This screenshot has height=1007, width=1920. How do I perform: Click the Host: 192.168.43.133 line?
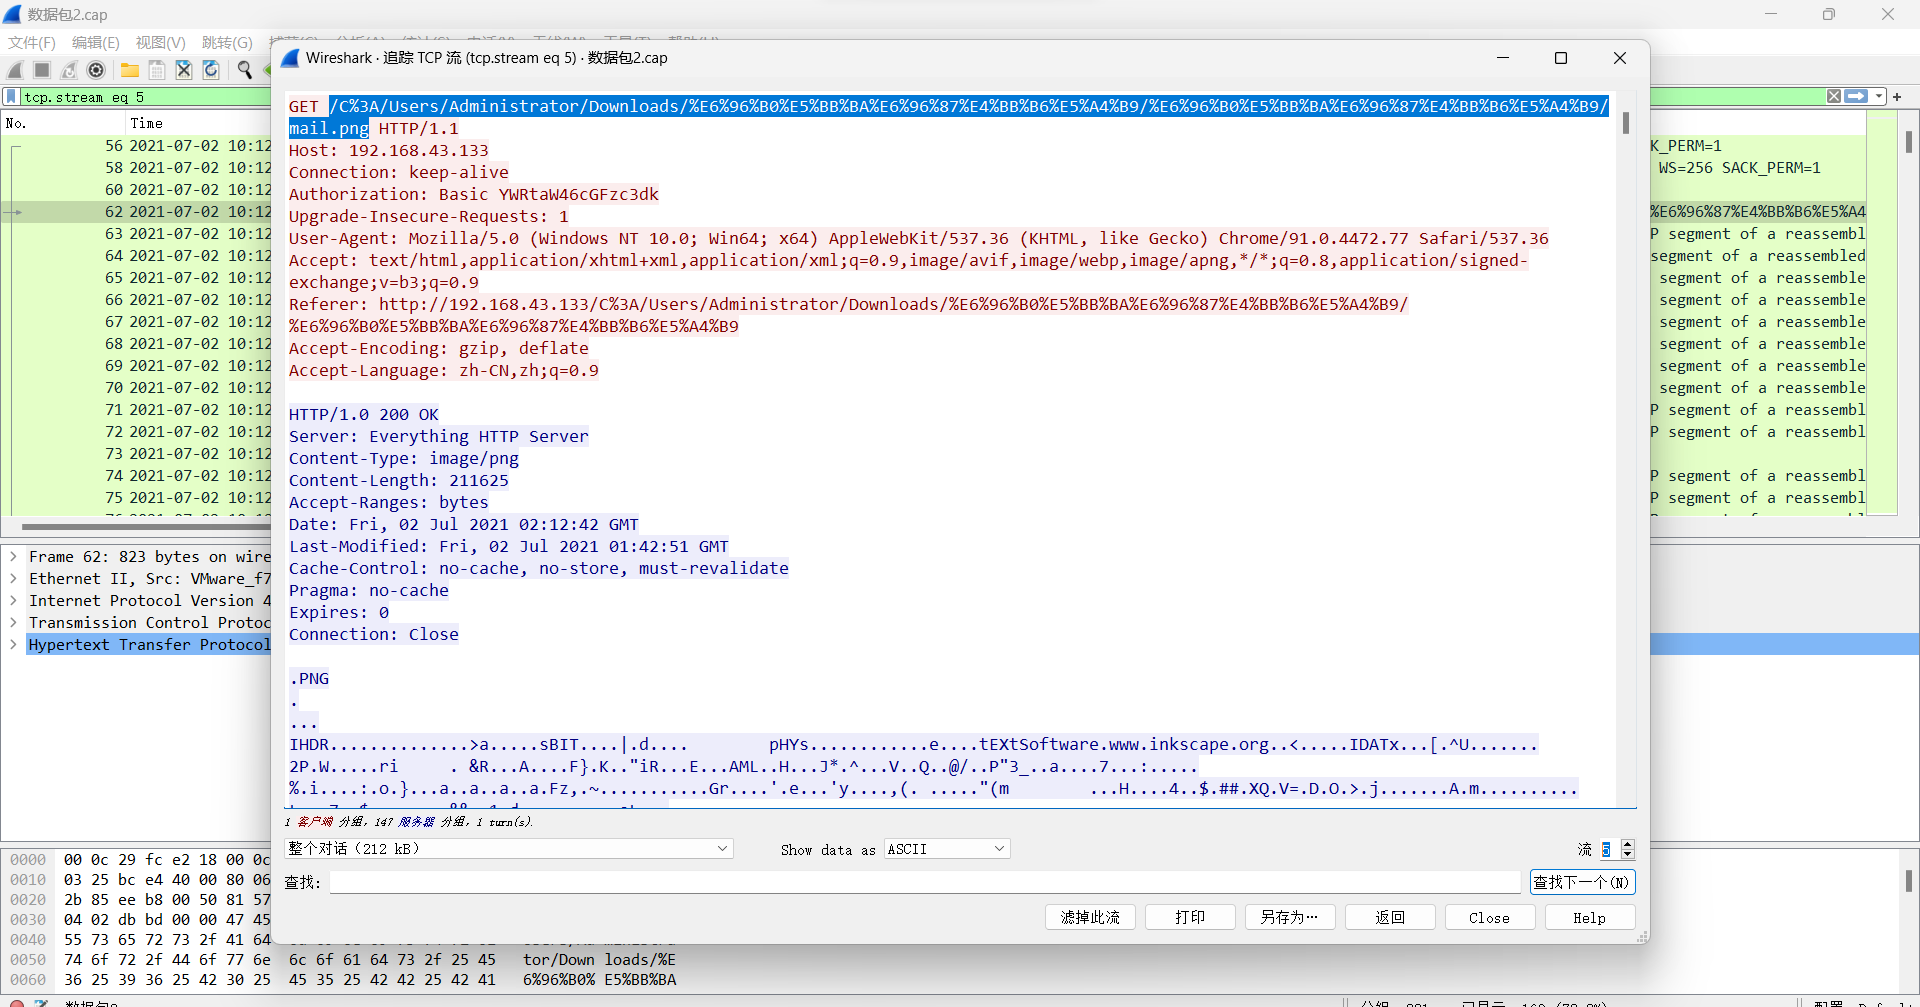click(388, 150)
